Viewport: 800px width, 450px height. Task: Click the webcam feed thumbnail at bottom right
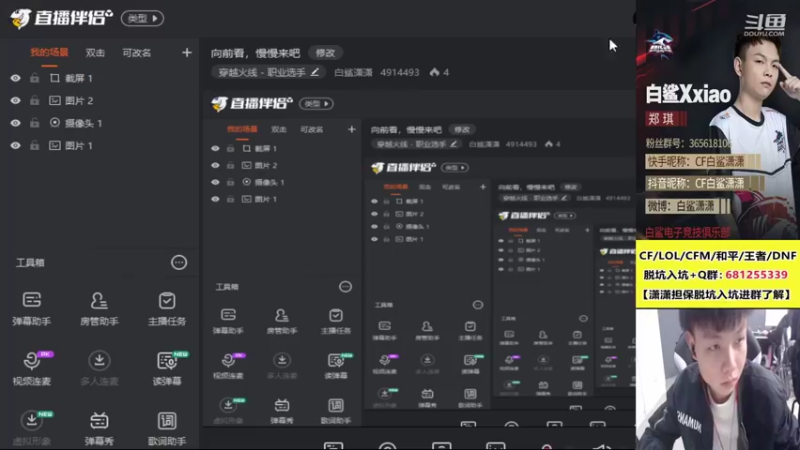[x=717, y=379]
